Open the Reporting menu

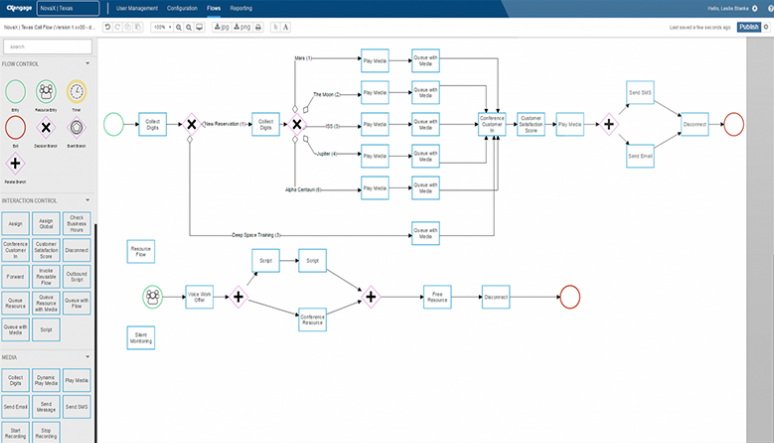(241, 8)
